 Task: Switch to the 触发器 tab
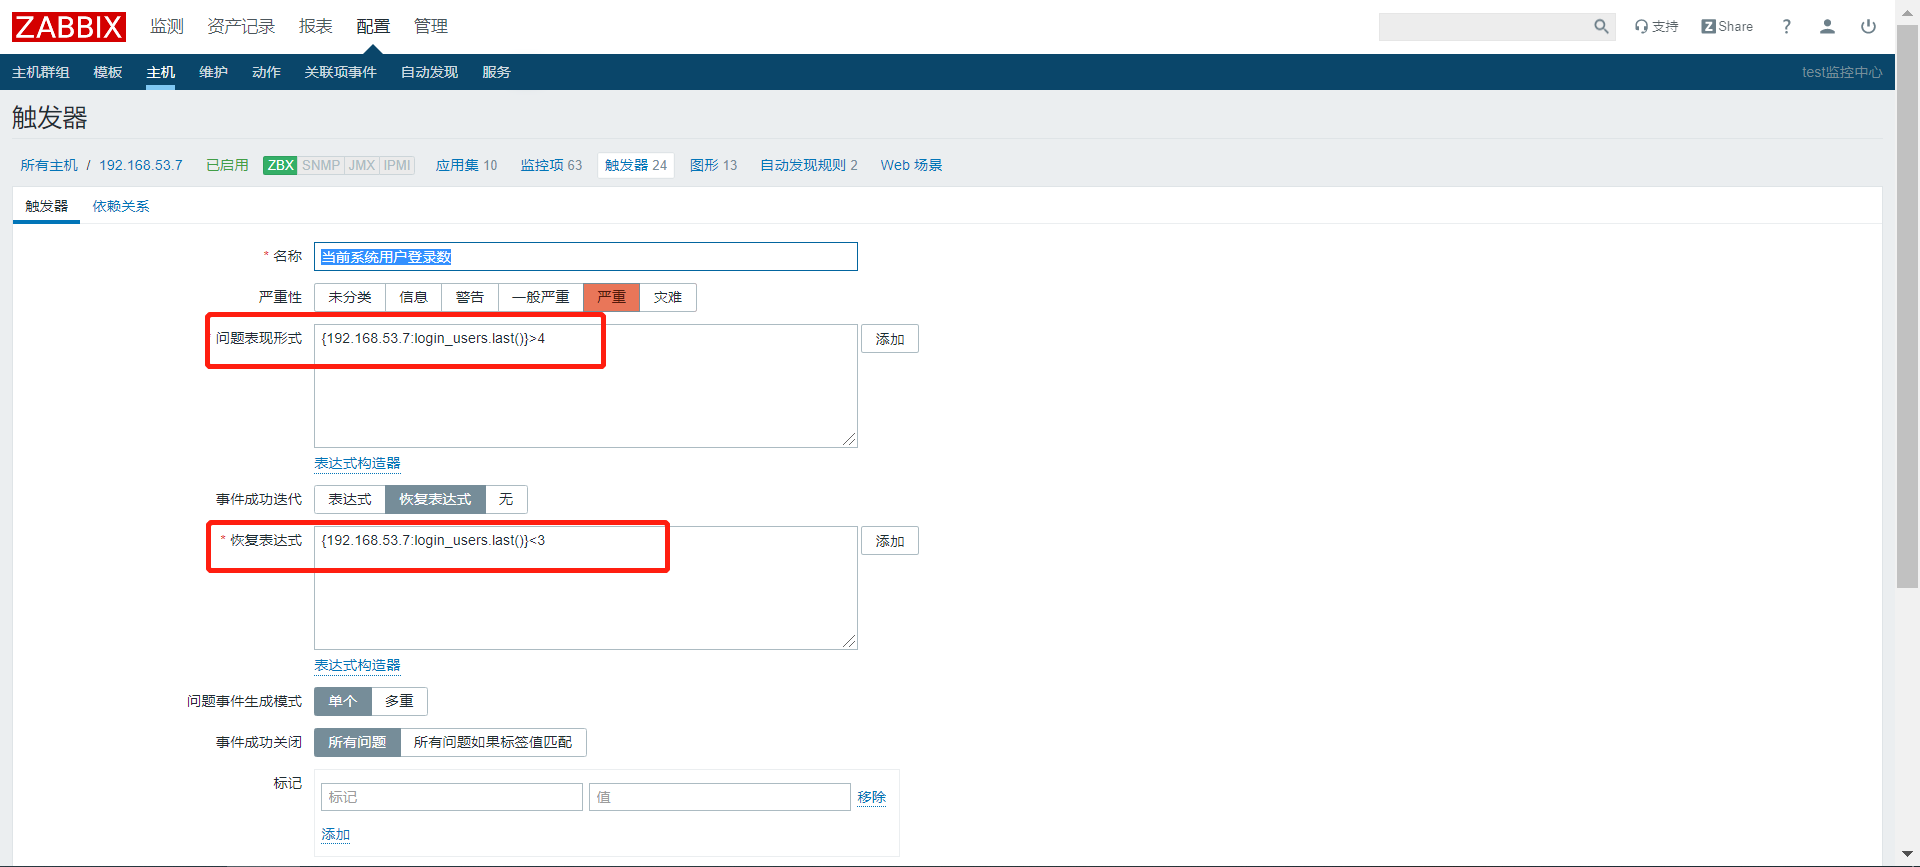[47, 206]
